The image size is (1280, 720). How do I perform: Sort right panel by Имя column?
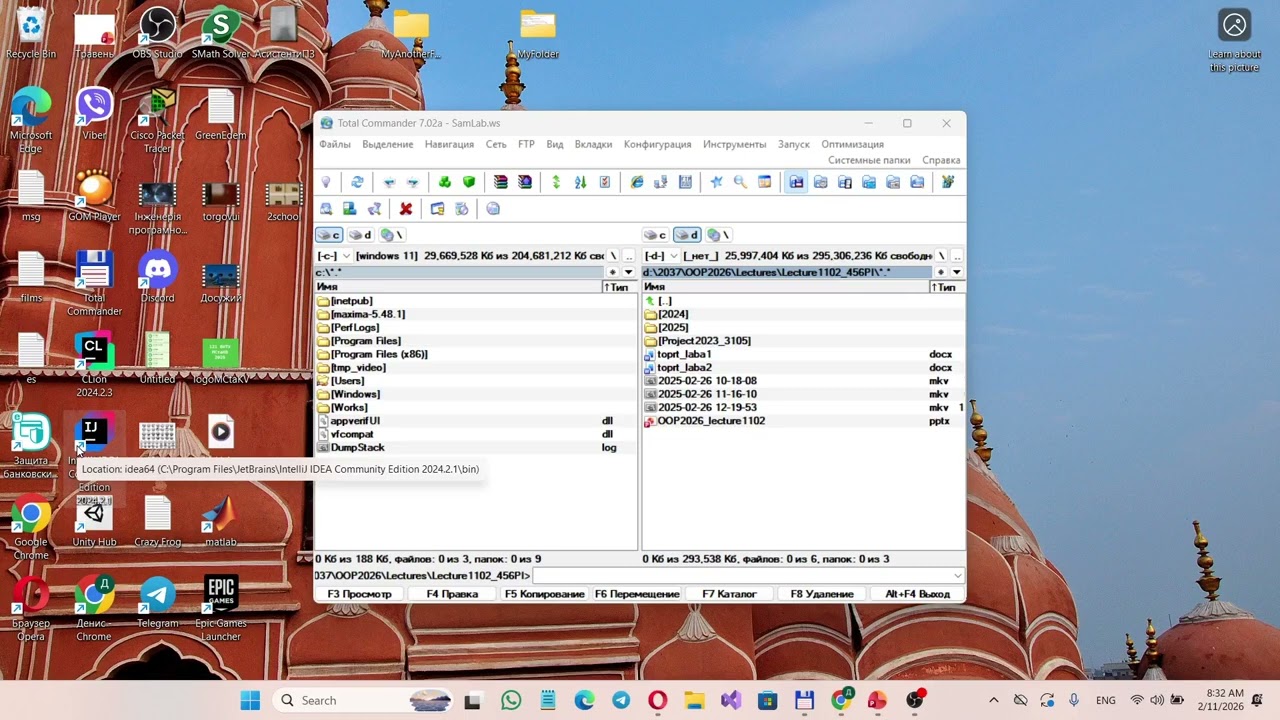pyautogui.click(x=785, y=287)
